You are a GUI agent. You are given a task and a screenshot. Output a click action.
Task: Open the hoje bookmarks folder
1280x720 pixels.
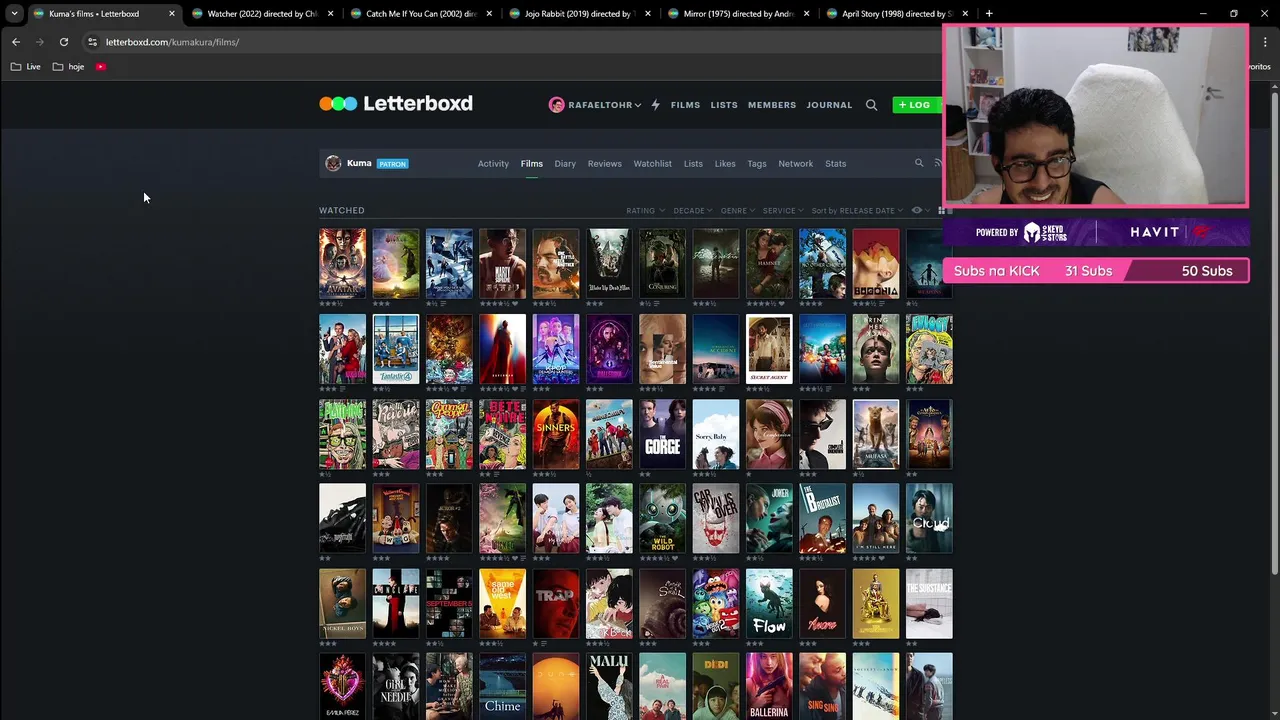[x=69, y=67]
